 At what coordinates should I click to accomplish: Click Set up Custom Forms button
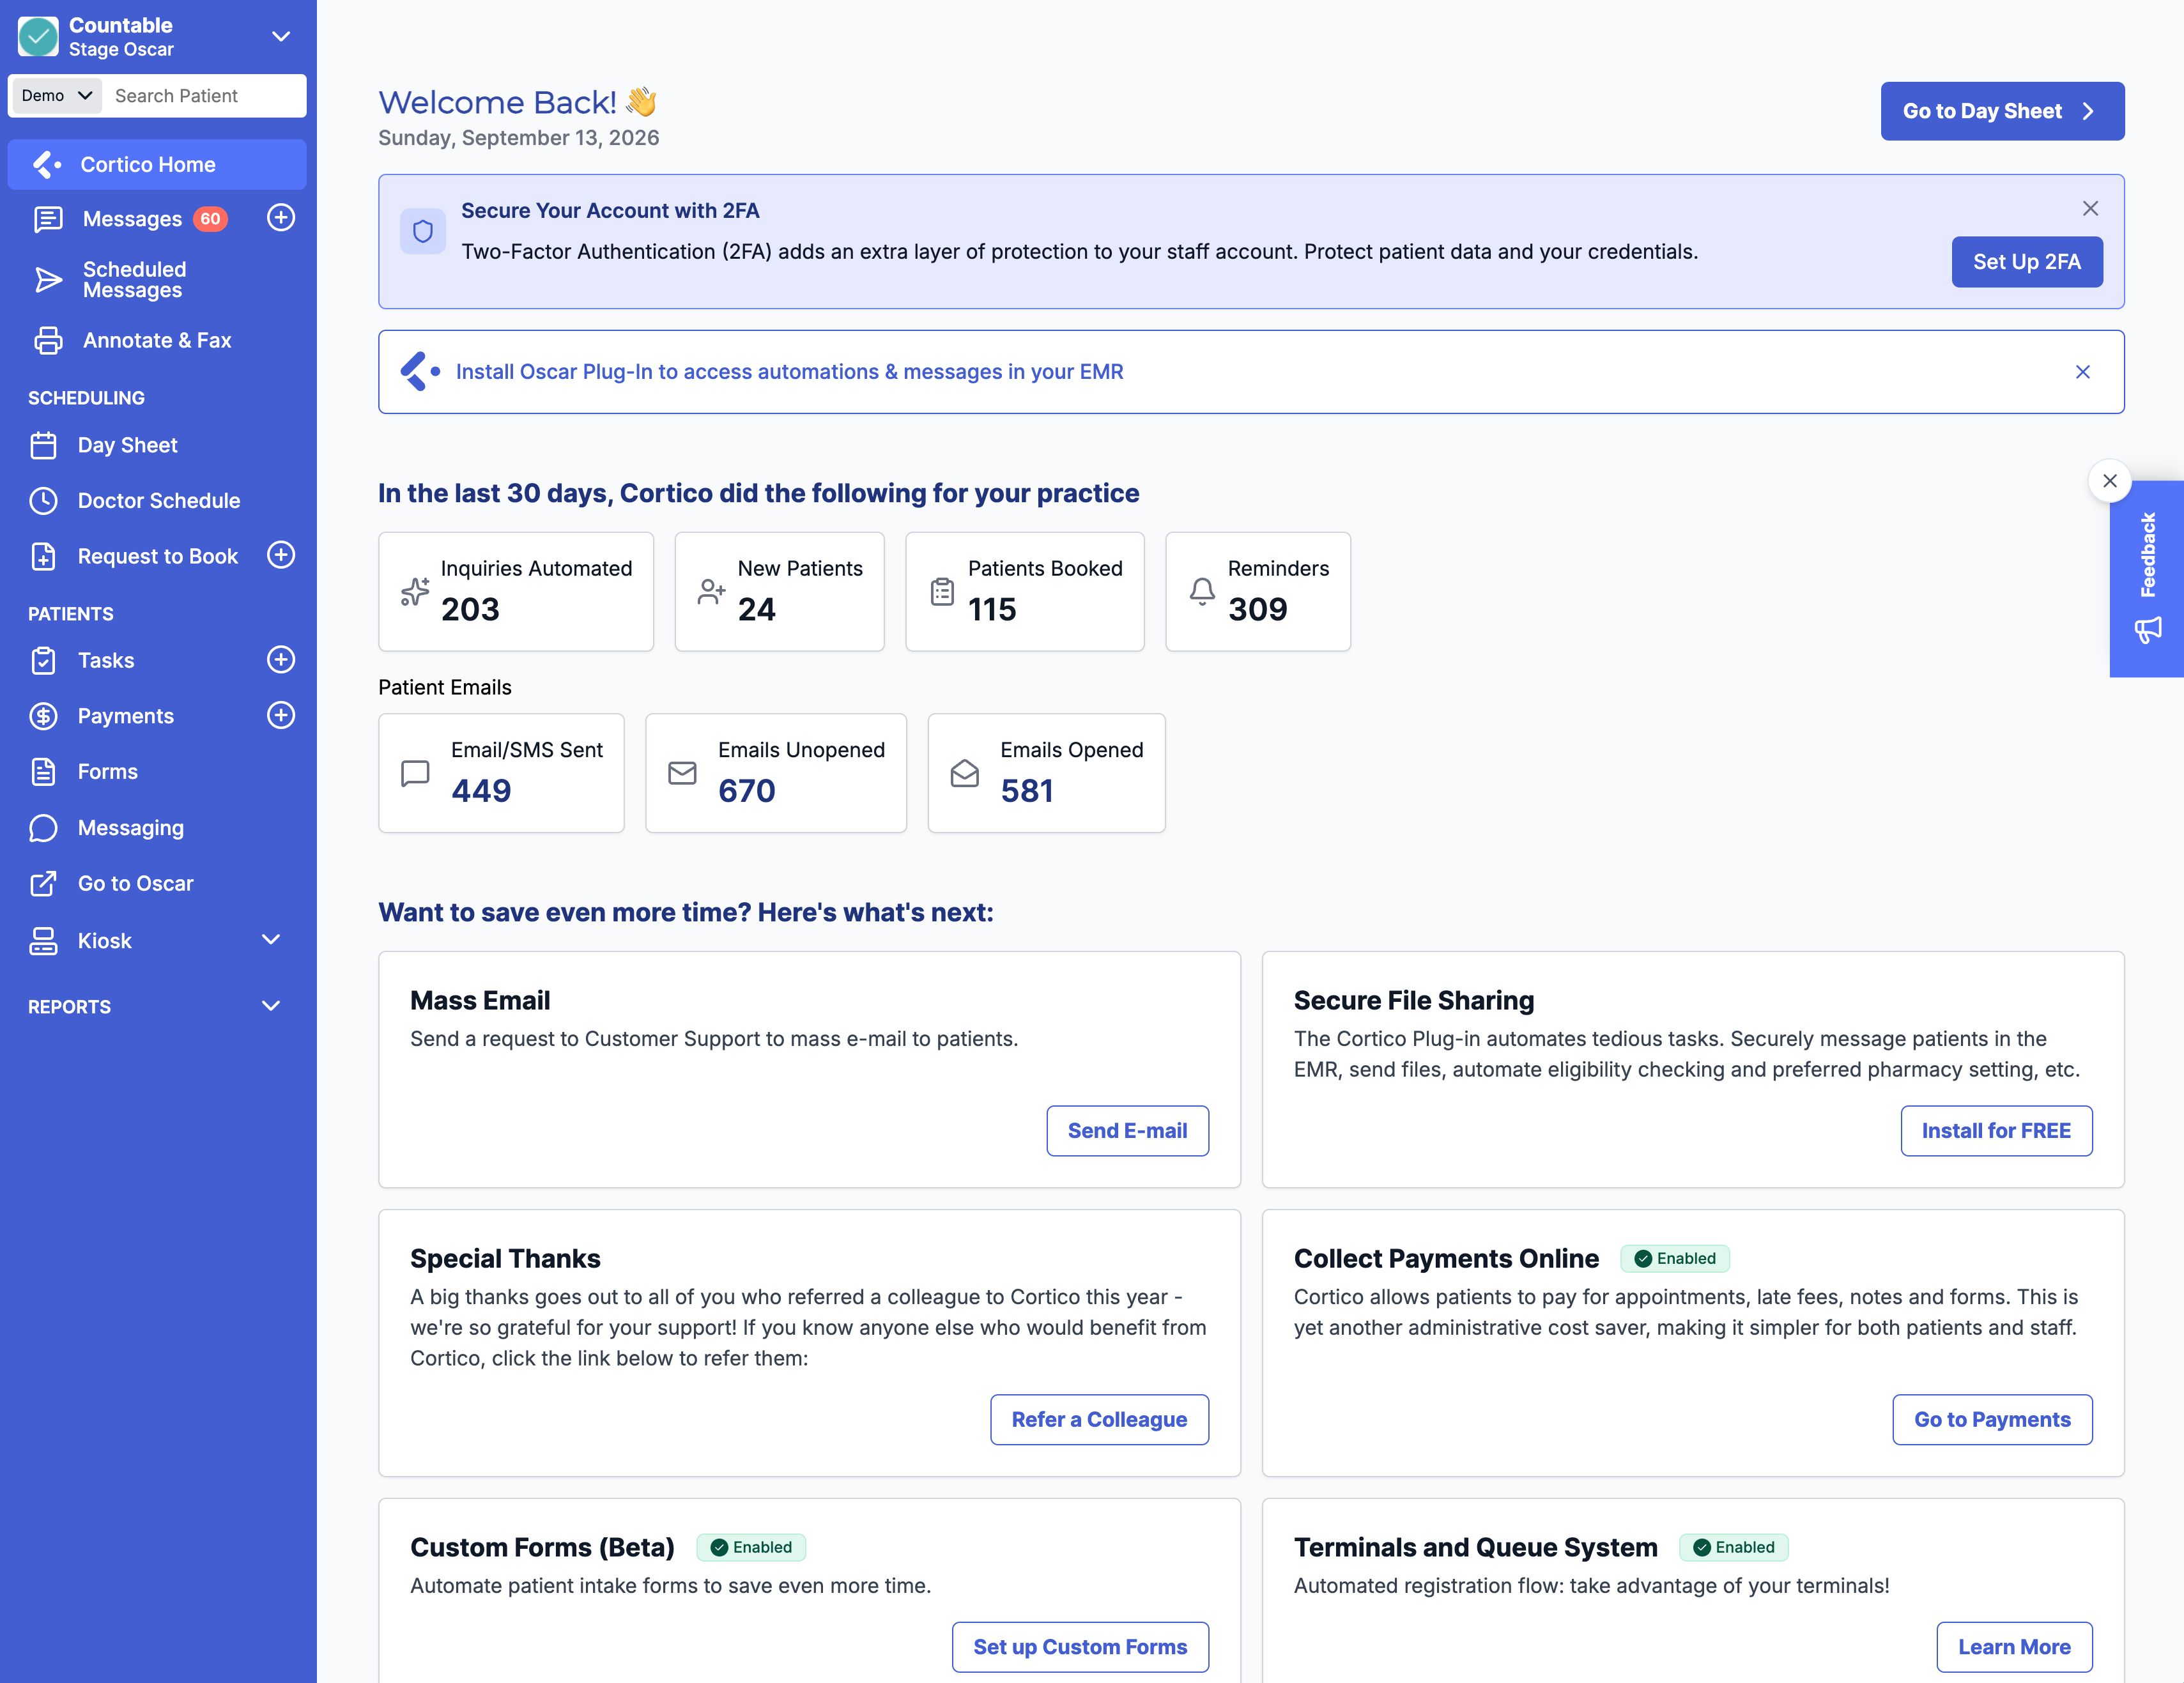(x=1080, y=1647)
